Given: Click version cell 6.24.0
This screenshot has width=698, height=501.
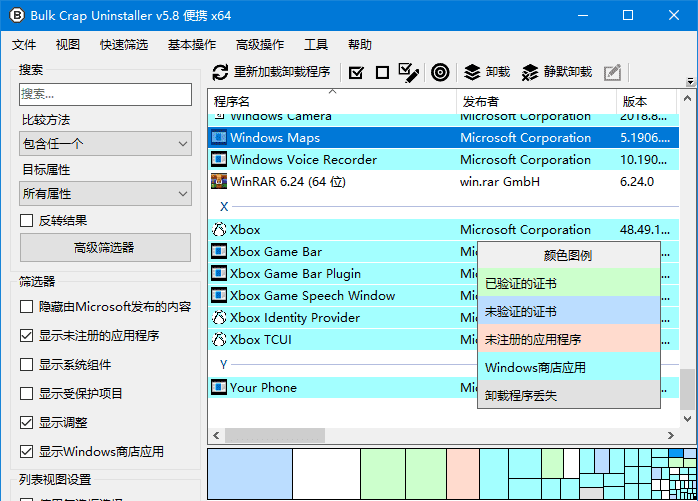Looking at the screenshot, I should [x=637, y=182].
